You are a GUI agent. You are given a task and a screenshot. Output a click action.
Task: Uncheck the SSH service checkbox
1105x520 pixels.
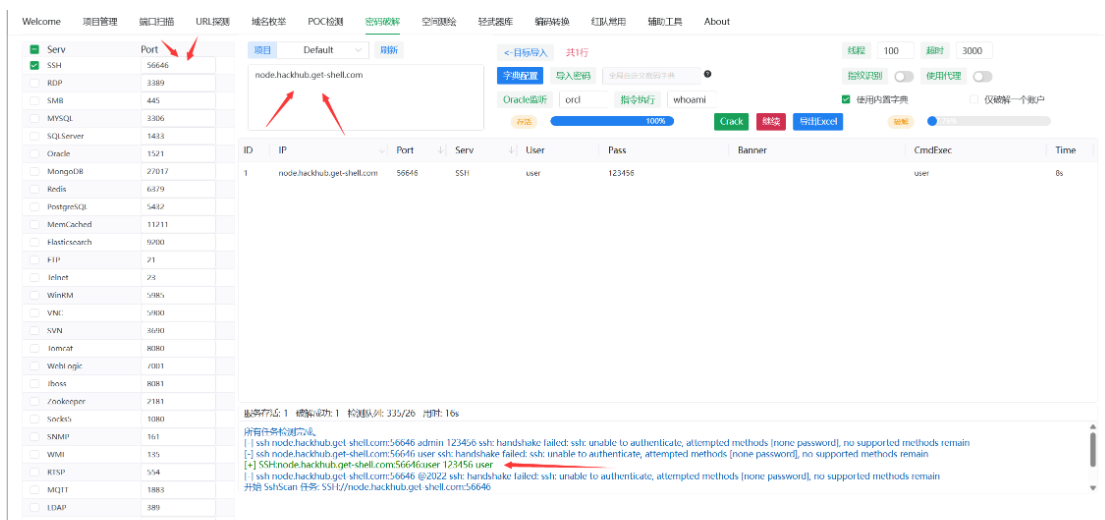click(34, 66)
